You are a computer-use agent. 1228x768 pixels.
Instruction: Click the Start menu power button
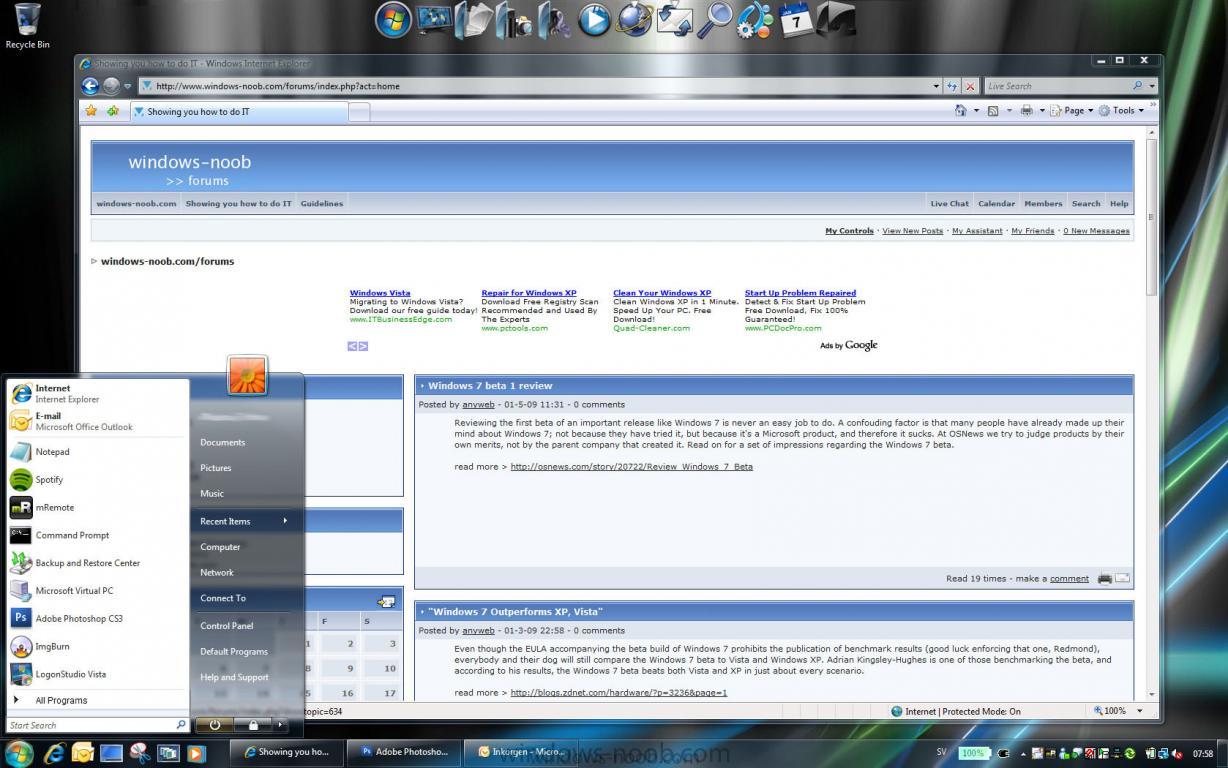(x=214, y=725)
